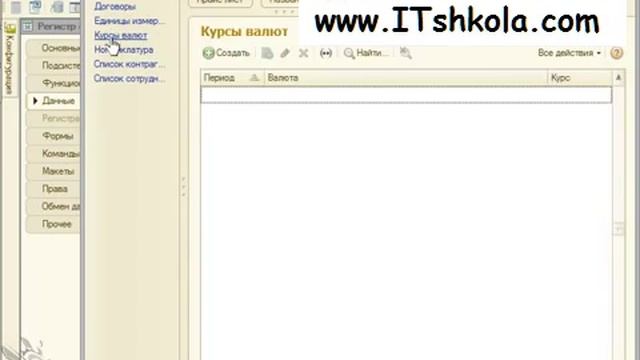This screenshot has width=640, height=360.
Task: Click the orange help question icon
Action: [x=616, y=53]
